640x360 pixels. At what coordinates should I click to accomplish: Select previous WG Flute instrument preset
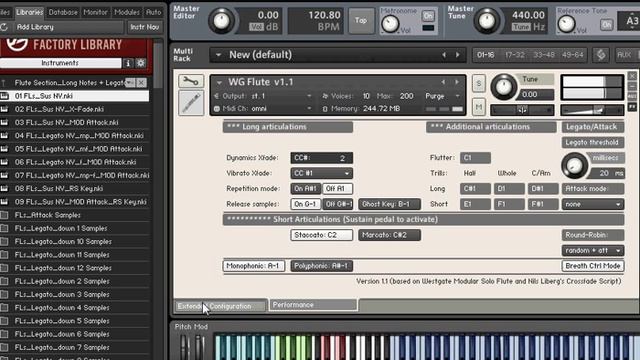coord(443,82)
